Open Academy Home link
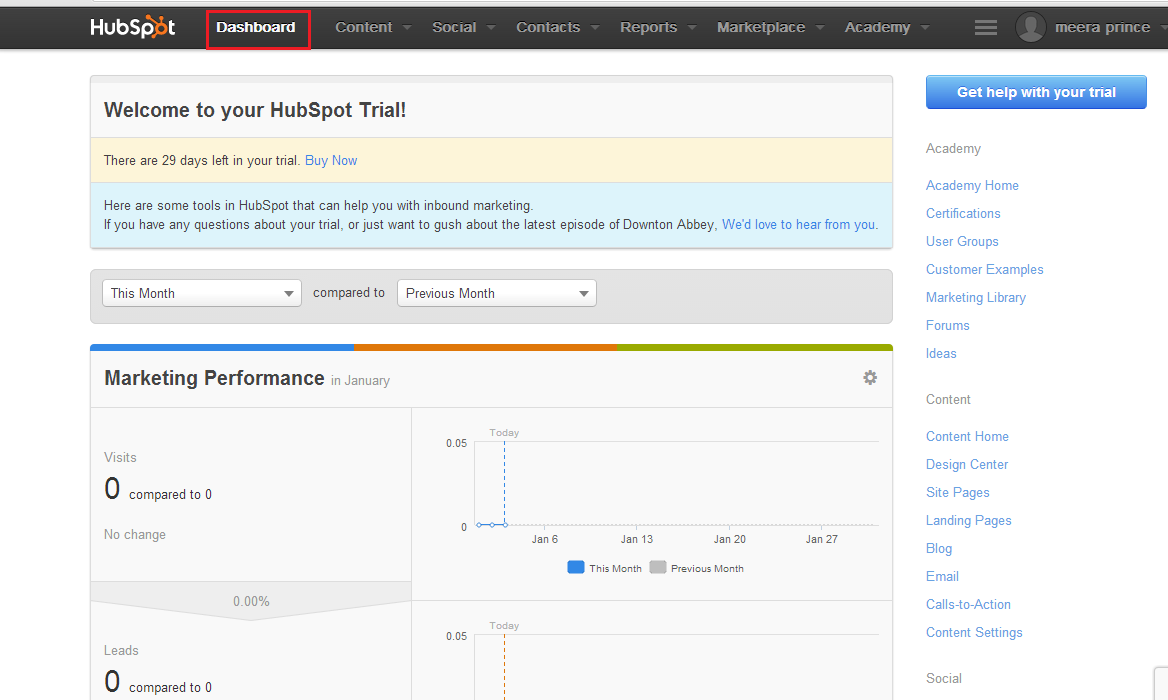Viewport: 1168px width, 700px height. tap(972, 185)
